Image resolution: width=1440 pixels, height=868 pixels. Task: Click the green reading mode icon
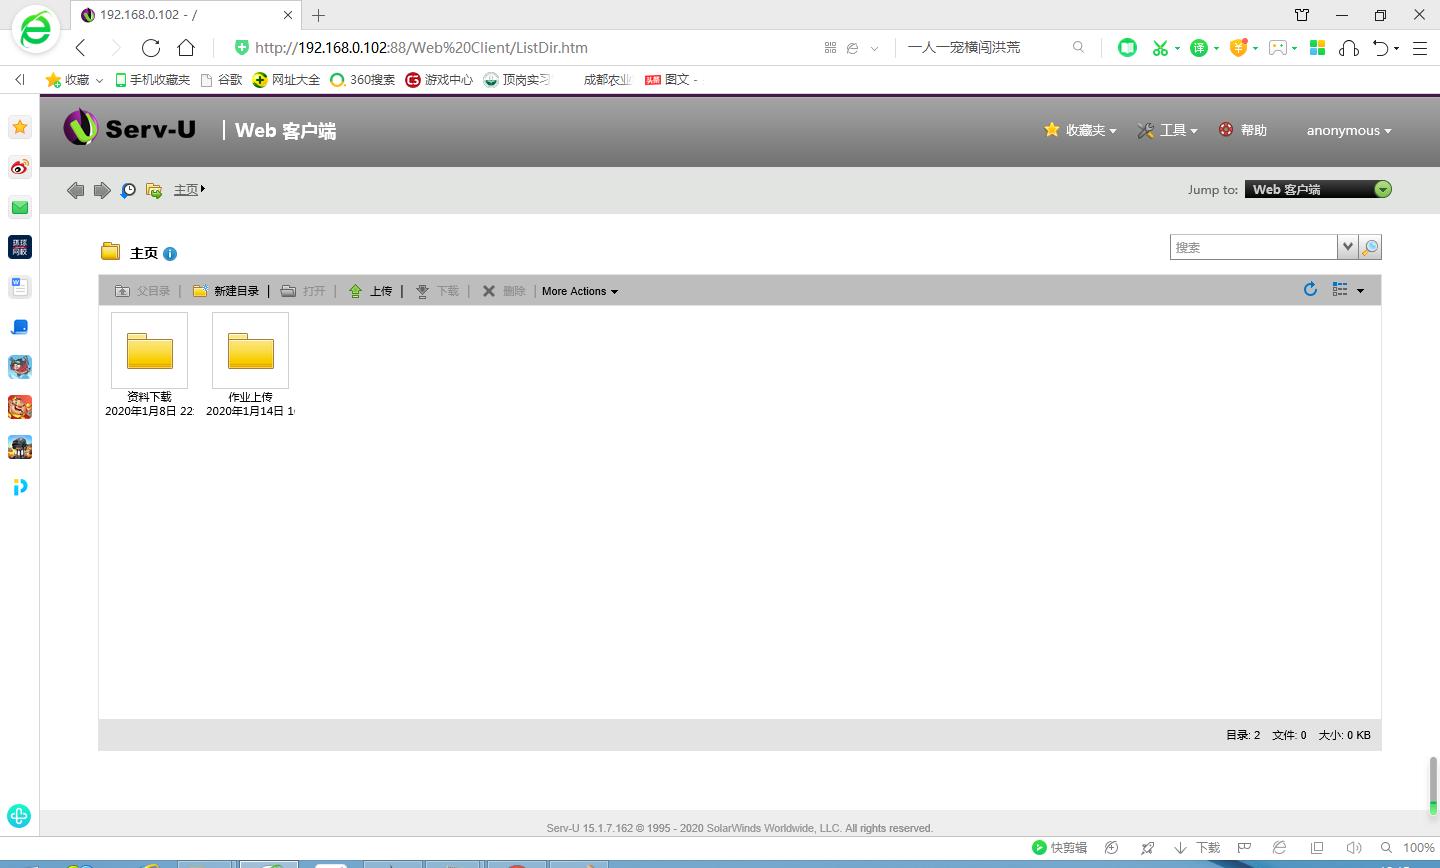(x=1127, y=47)
